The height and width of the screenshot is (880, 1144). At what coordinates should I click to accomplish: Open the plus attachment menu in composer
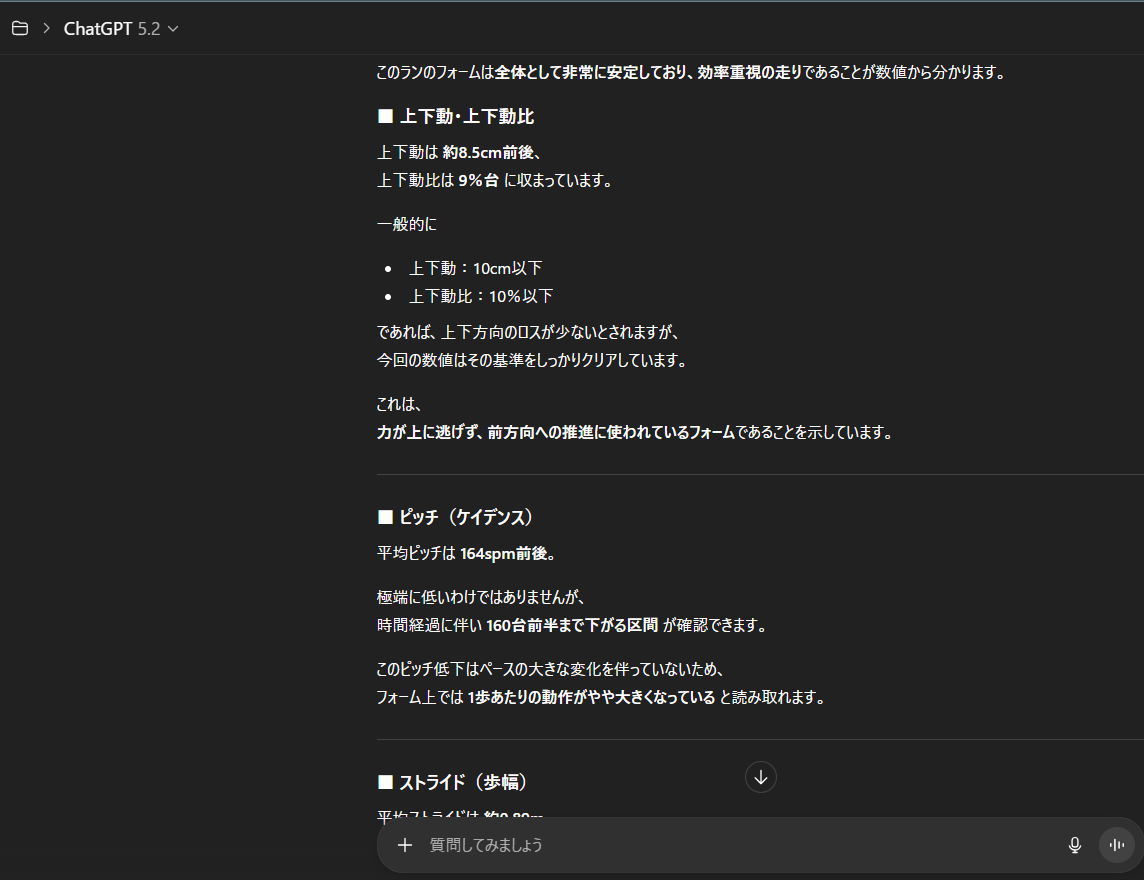coord(404,845)
